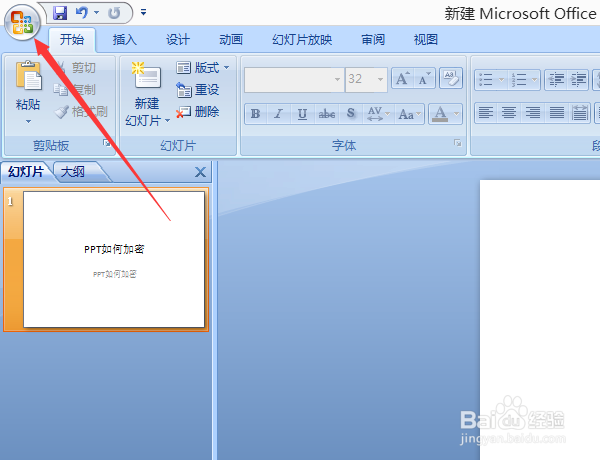600x460 pixels.
Task: Open the font color dropdown arrow
Action: coord(456,114)
